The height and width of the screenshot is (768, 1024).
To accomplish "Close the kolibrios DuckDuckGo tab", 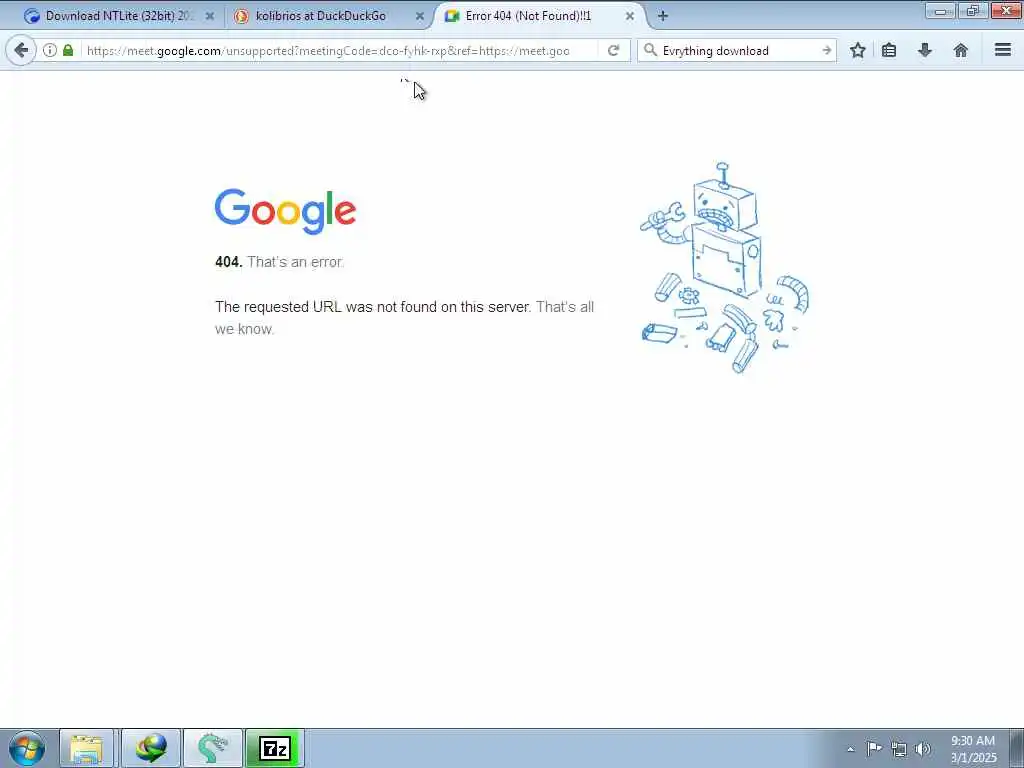I will (420, 16).
